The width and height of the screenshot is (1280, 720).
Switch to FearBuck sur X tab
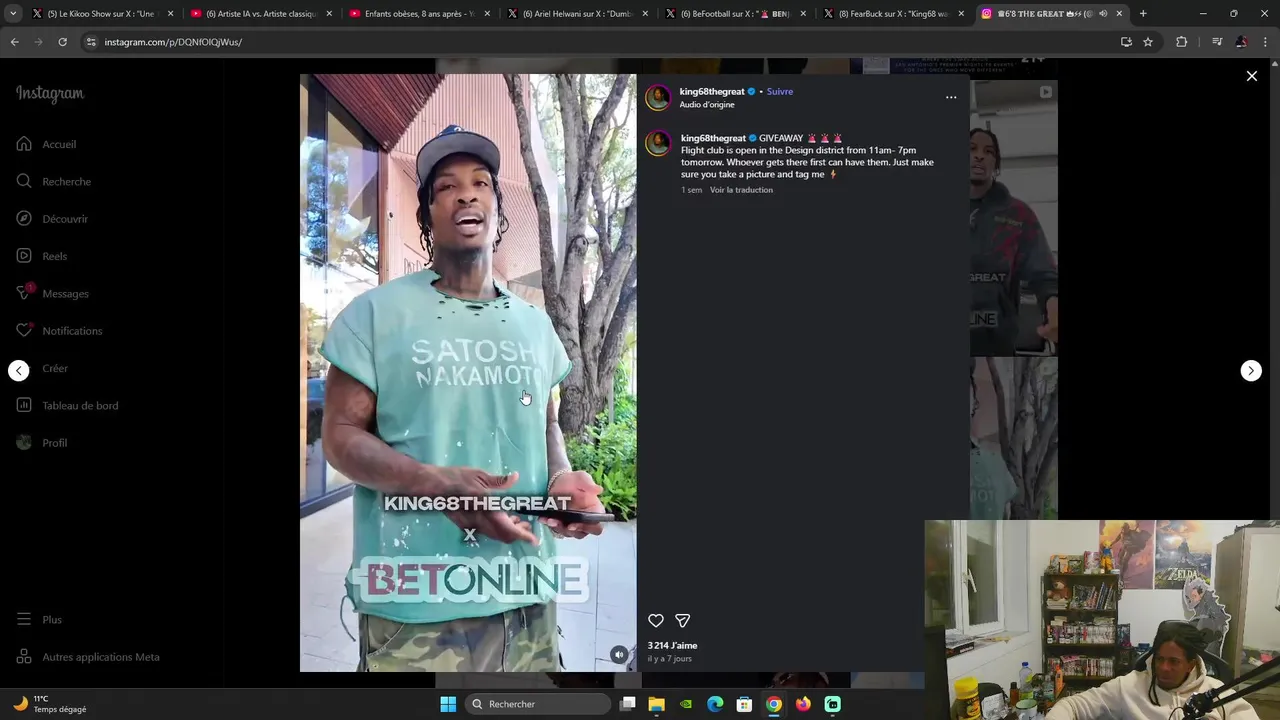(892, 14)
